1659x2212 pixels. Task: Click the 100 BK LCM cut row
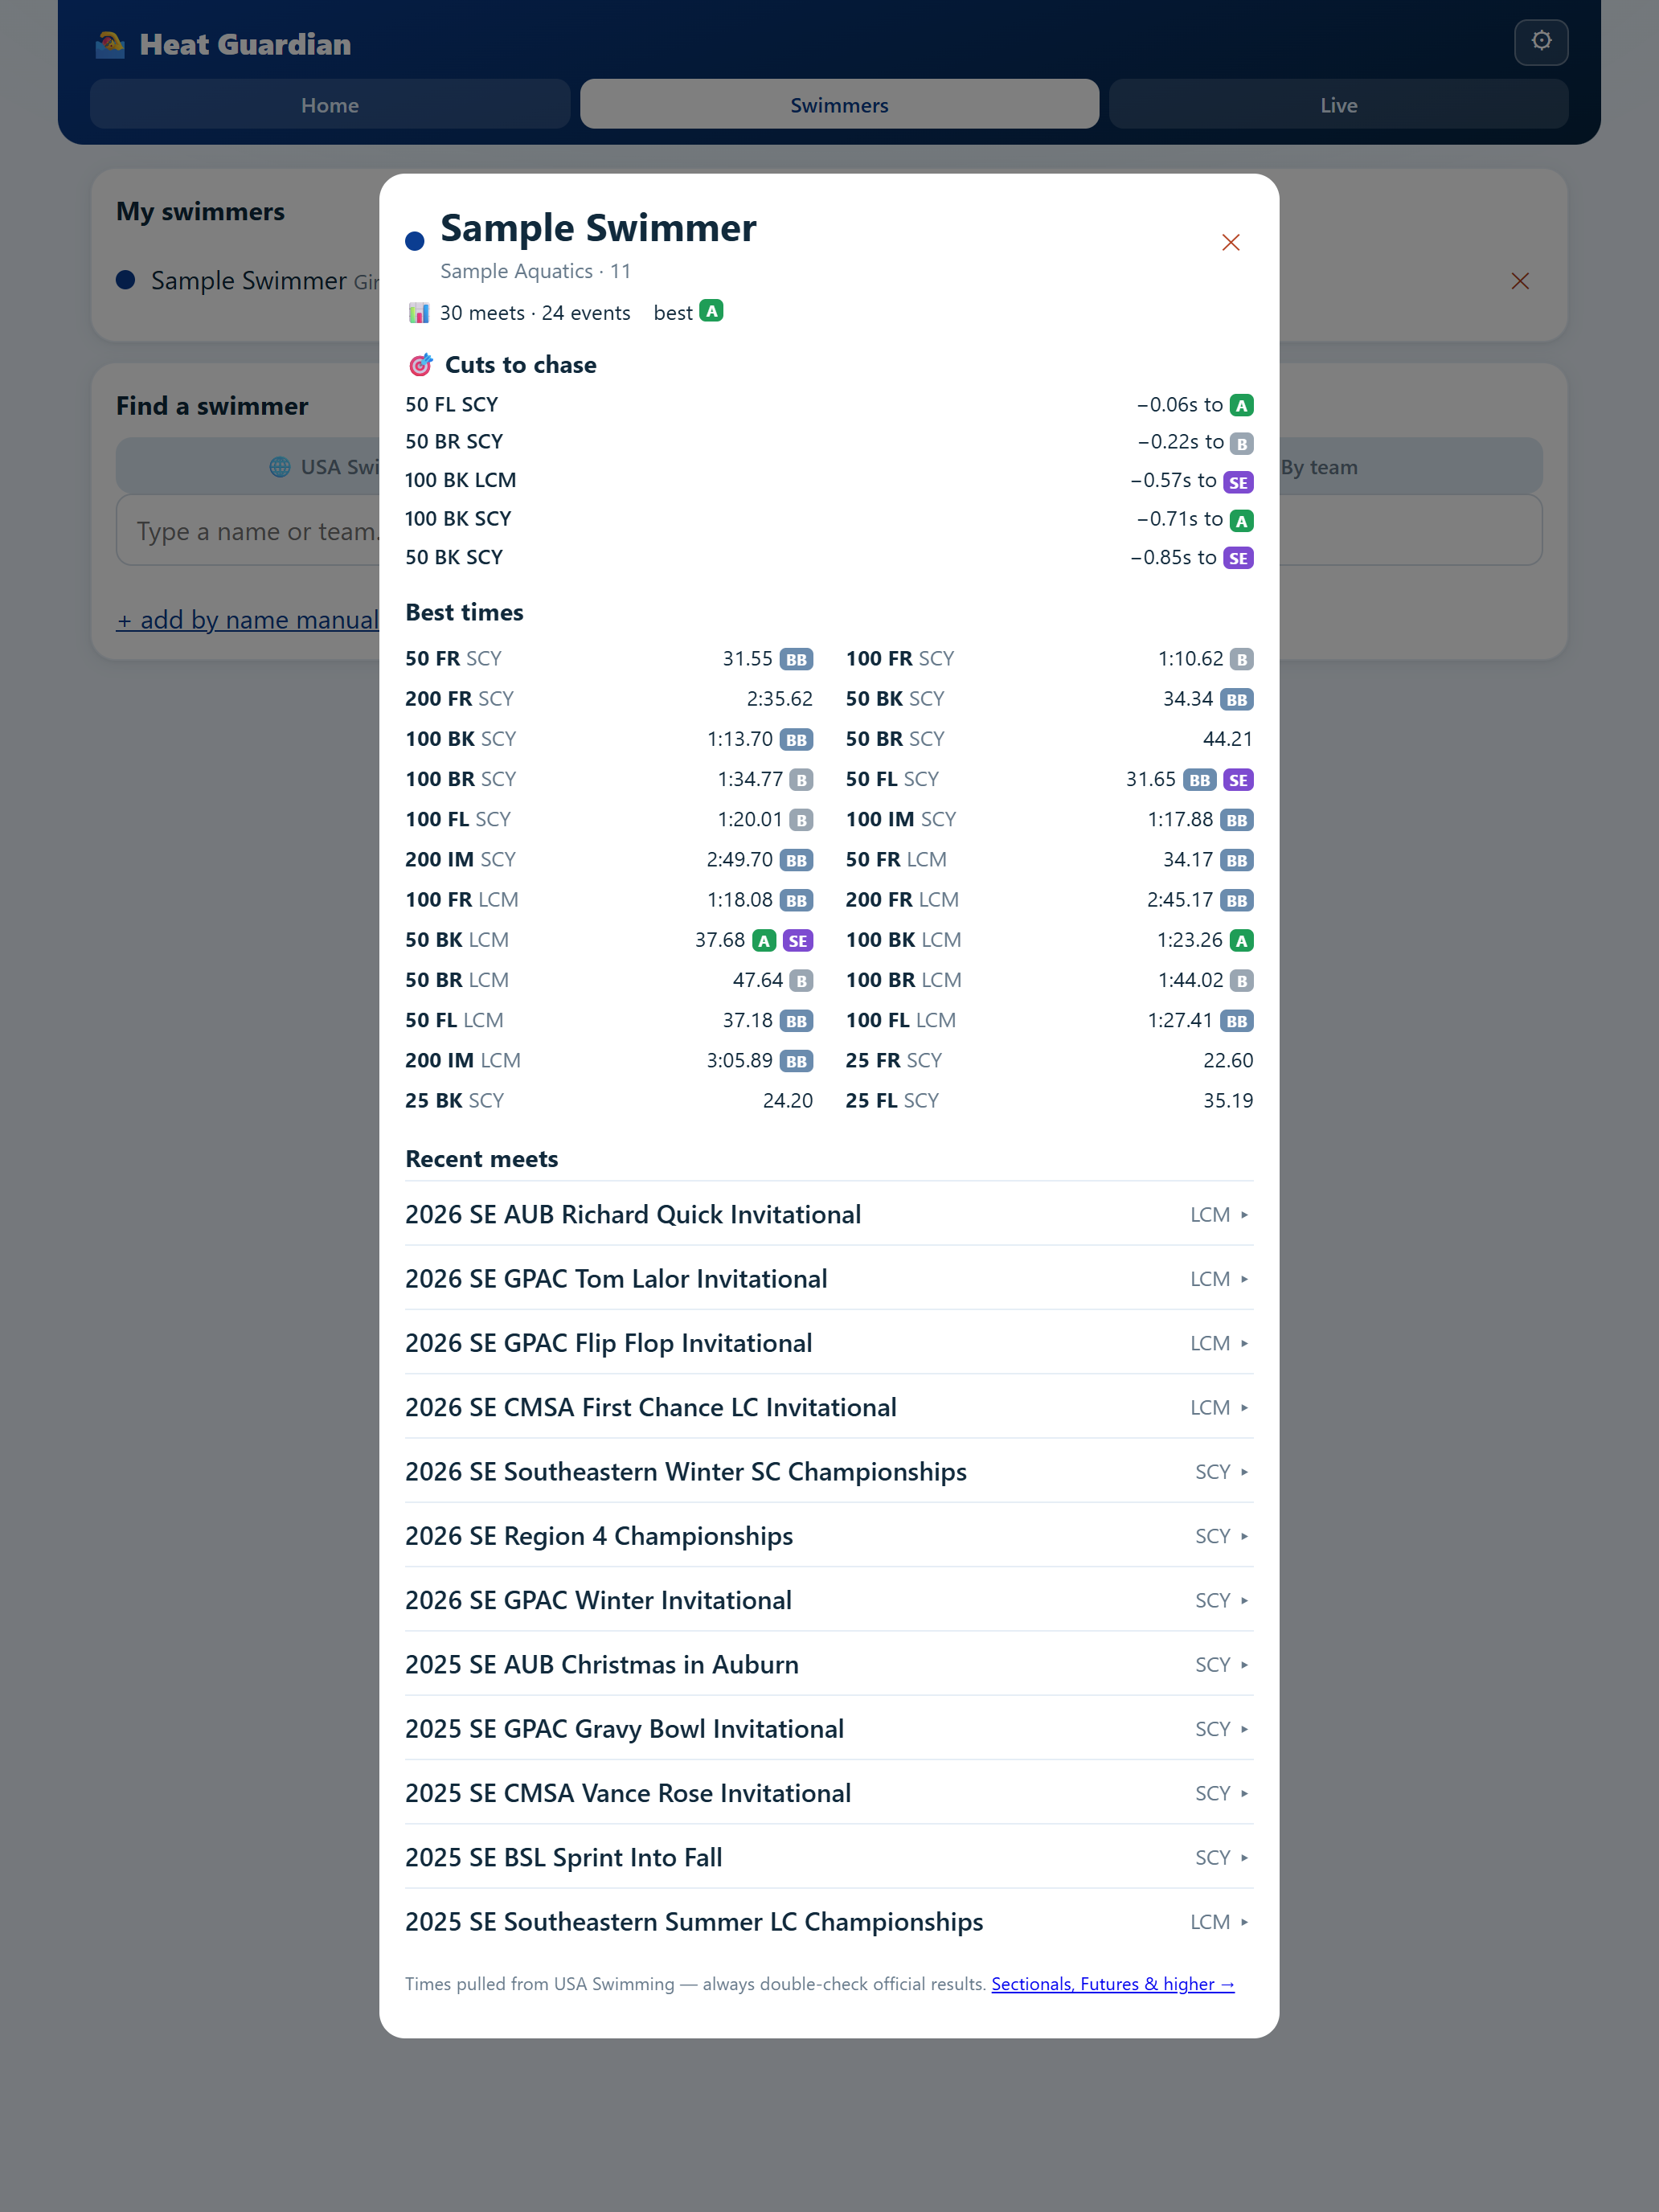tap(829, 481)
